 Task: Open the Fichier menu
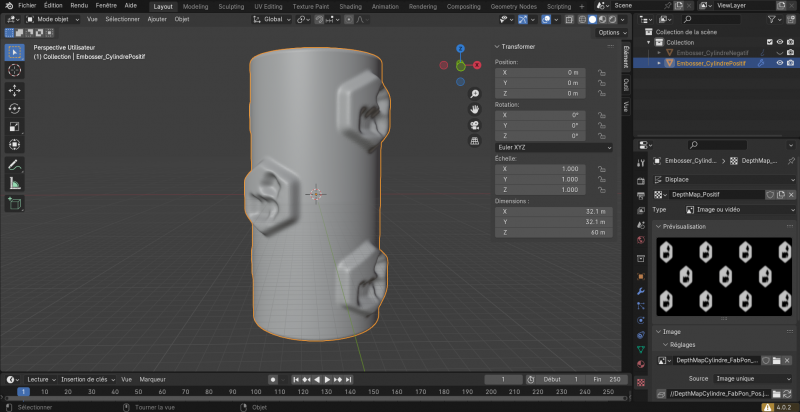click(x=27, y=6)
